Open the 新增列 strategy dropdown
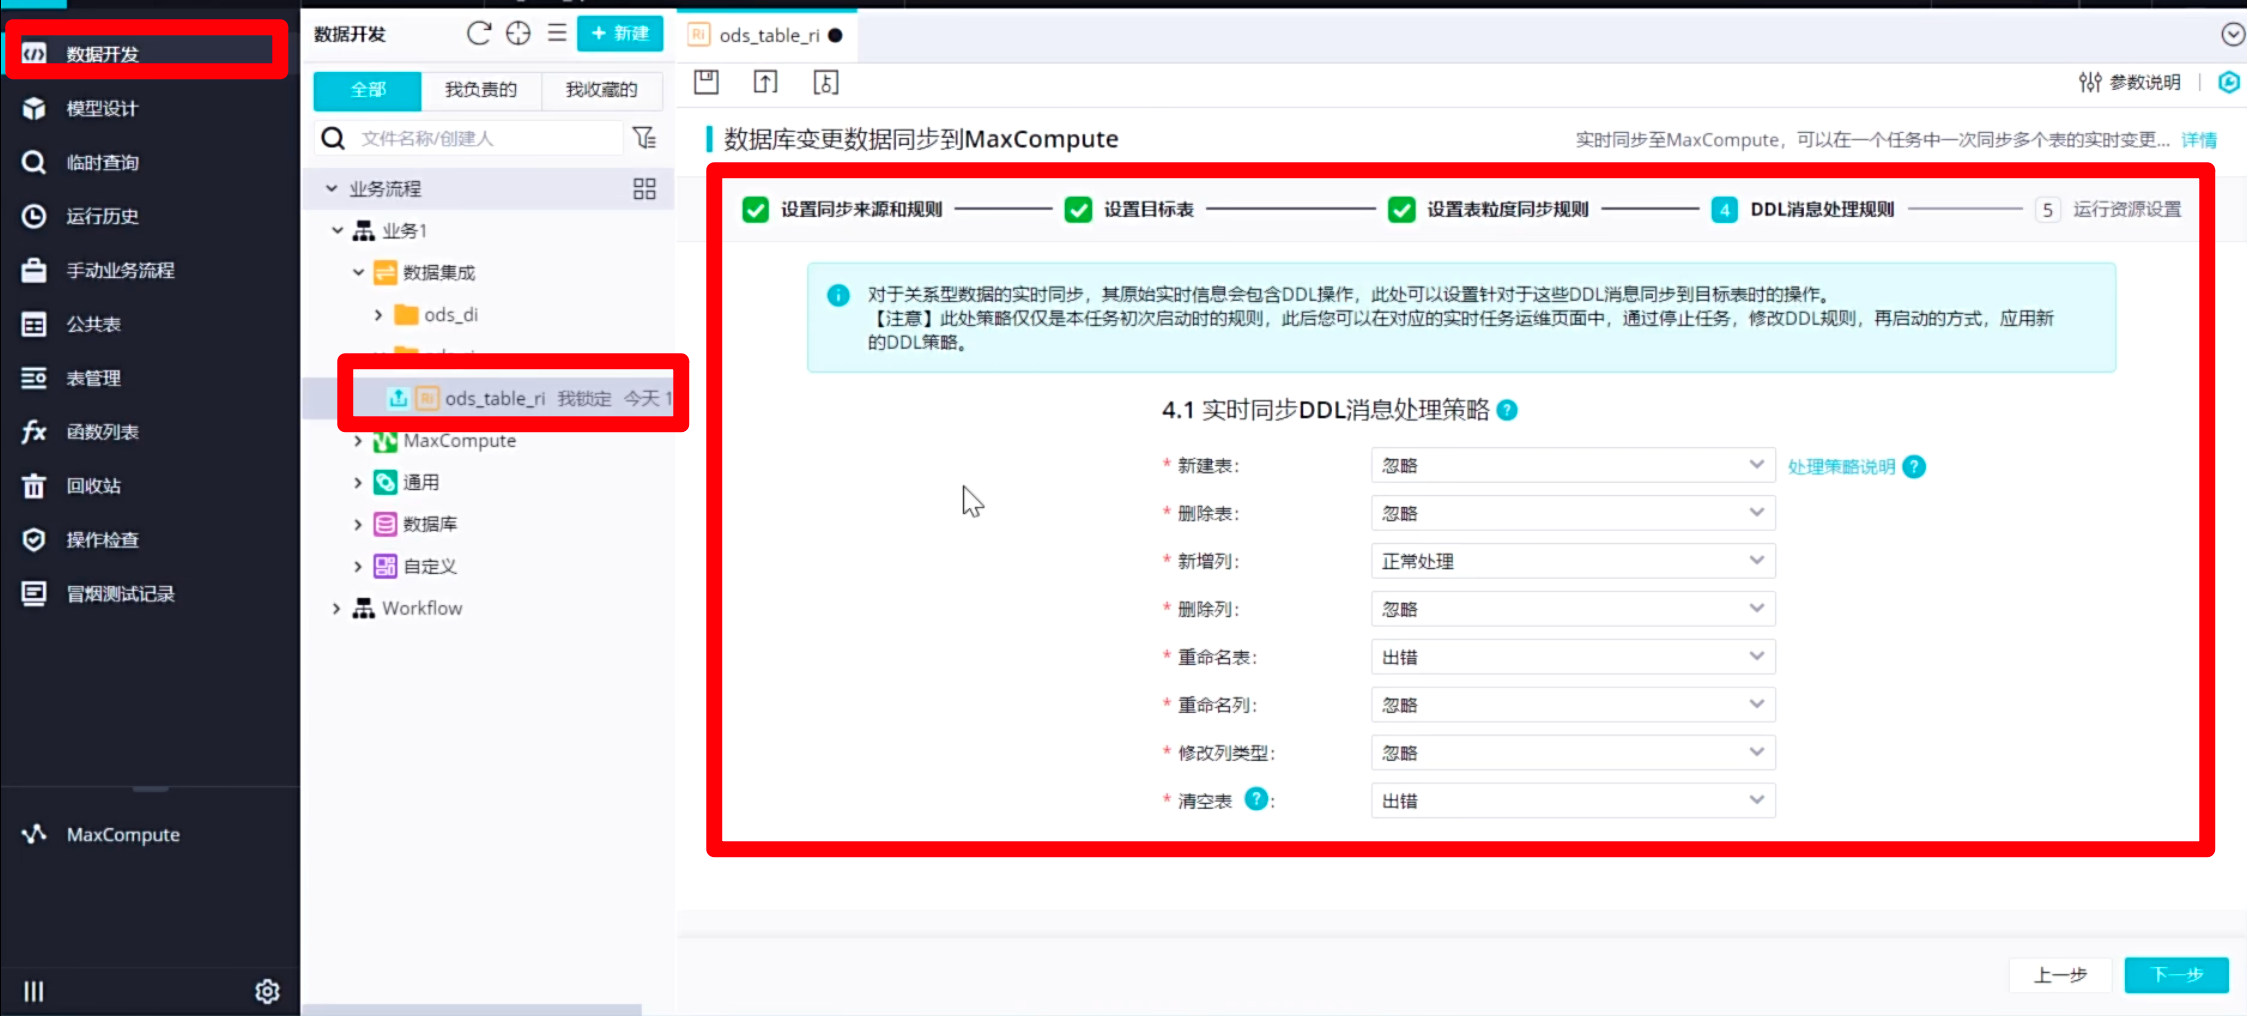 1572,561
